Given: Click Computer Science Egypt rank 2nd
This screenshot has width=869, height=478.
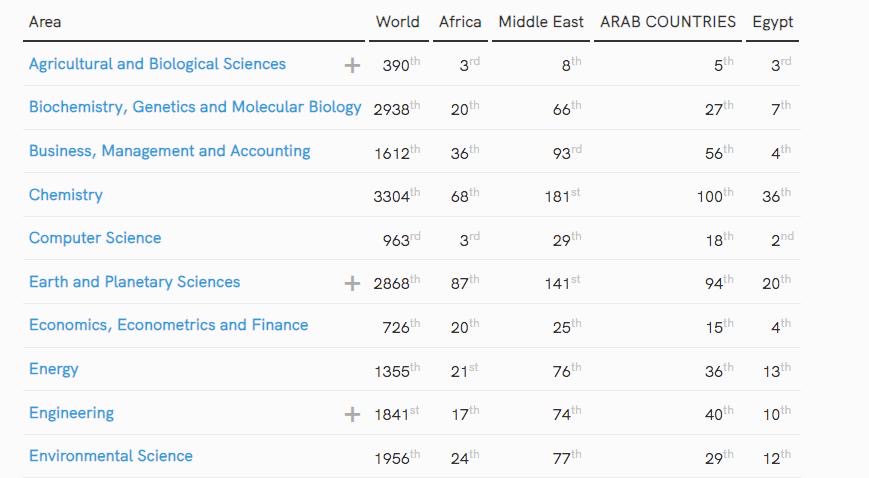Looking at the screenshot, I should (x=776, y=239).
